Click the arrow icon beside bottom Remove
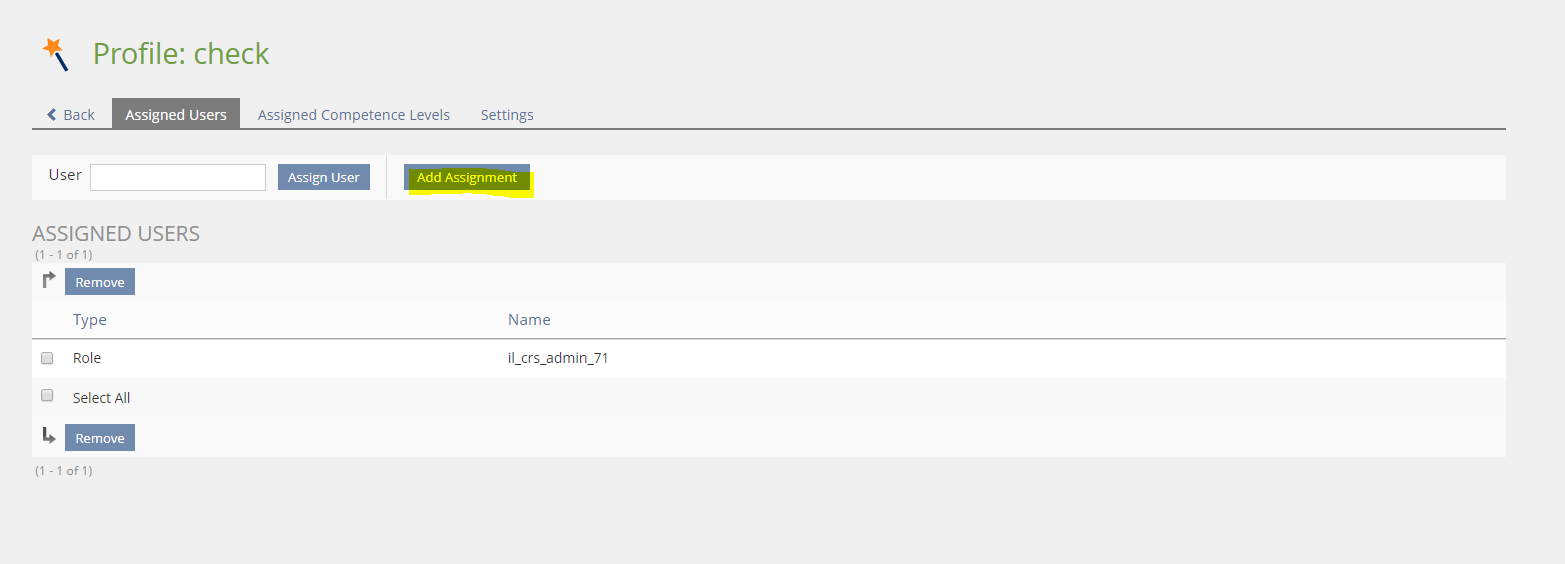The height and width of the screenshot is (564, 1565). [49, 437]
